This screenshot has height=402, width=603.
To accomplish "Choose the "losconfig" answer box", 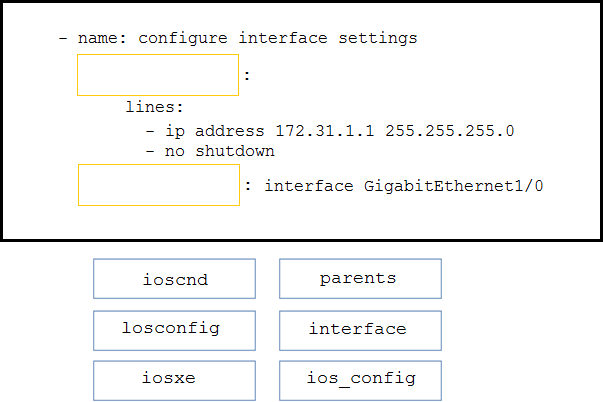I will click(x=174, y=329).
